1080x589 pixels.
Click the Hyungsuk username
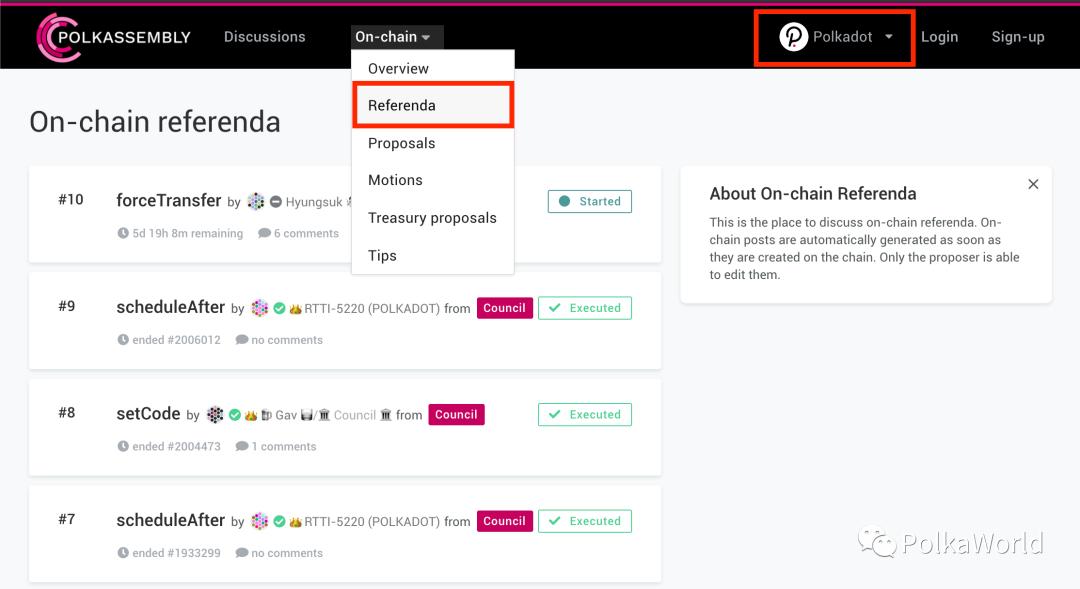(314, 202)
